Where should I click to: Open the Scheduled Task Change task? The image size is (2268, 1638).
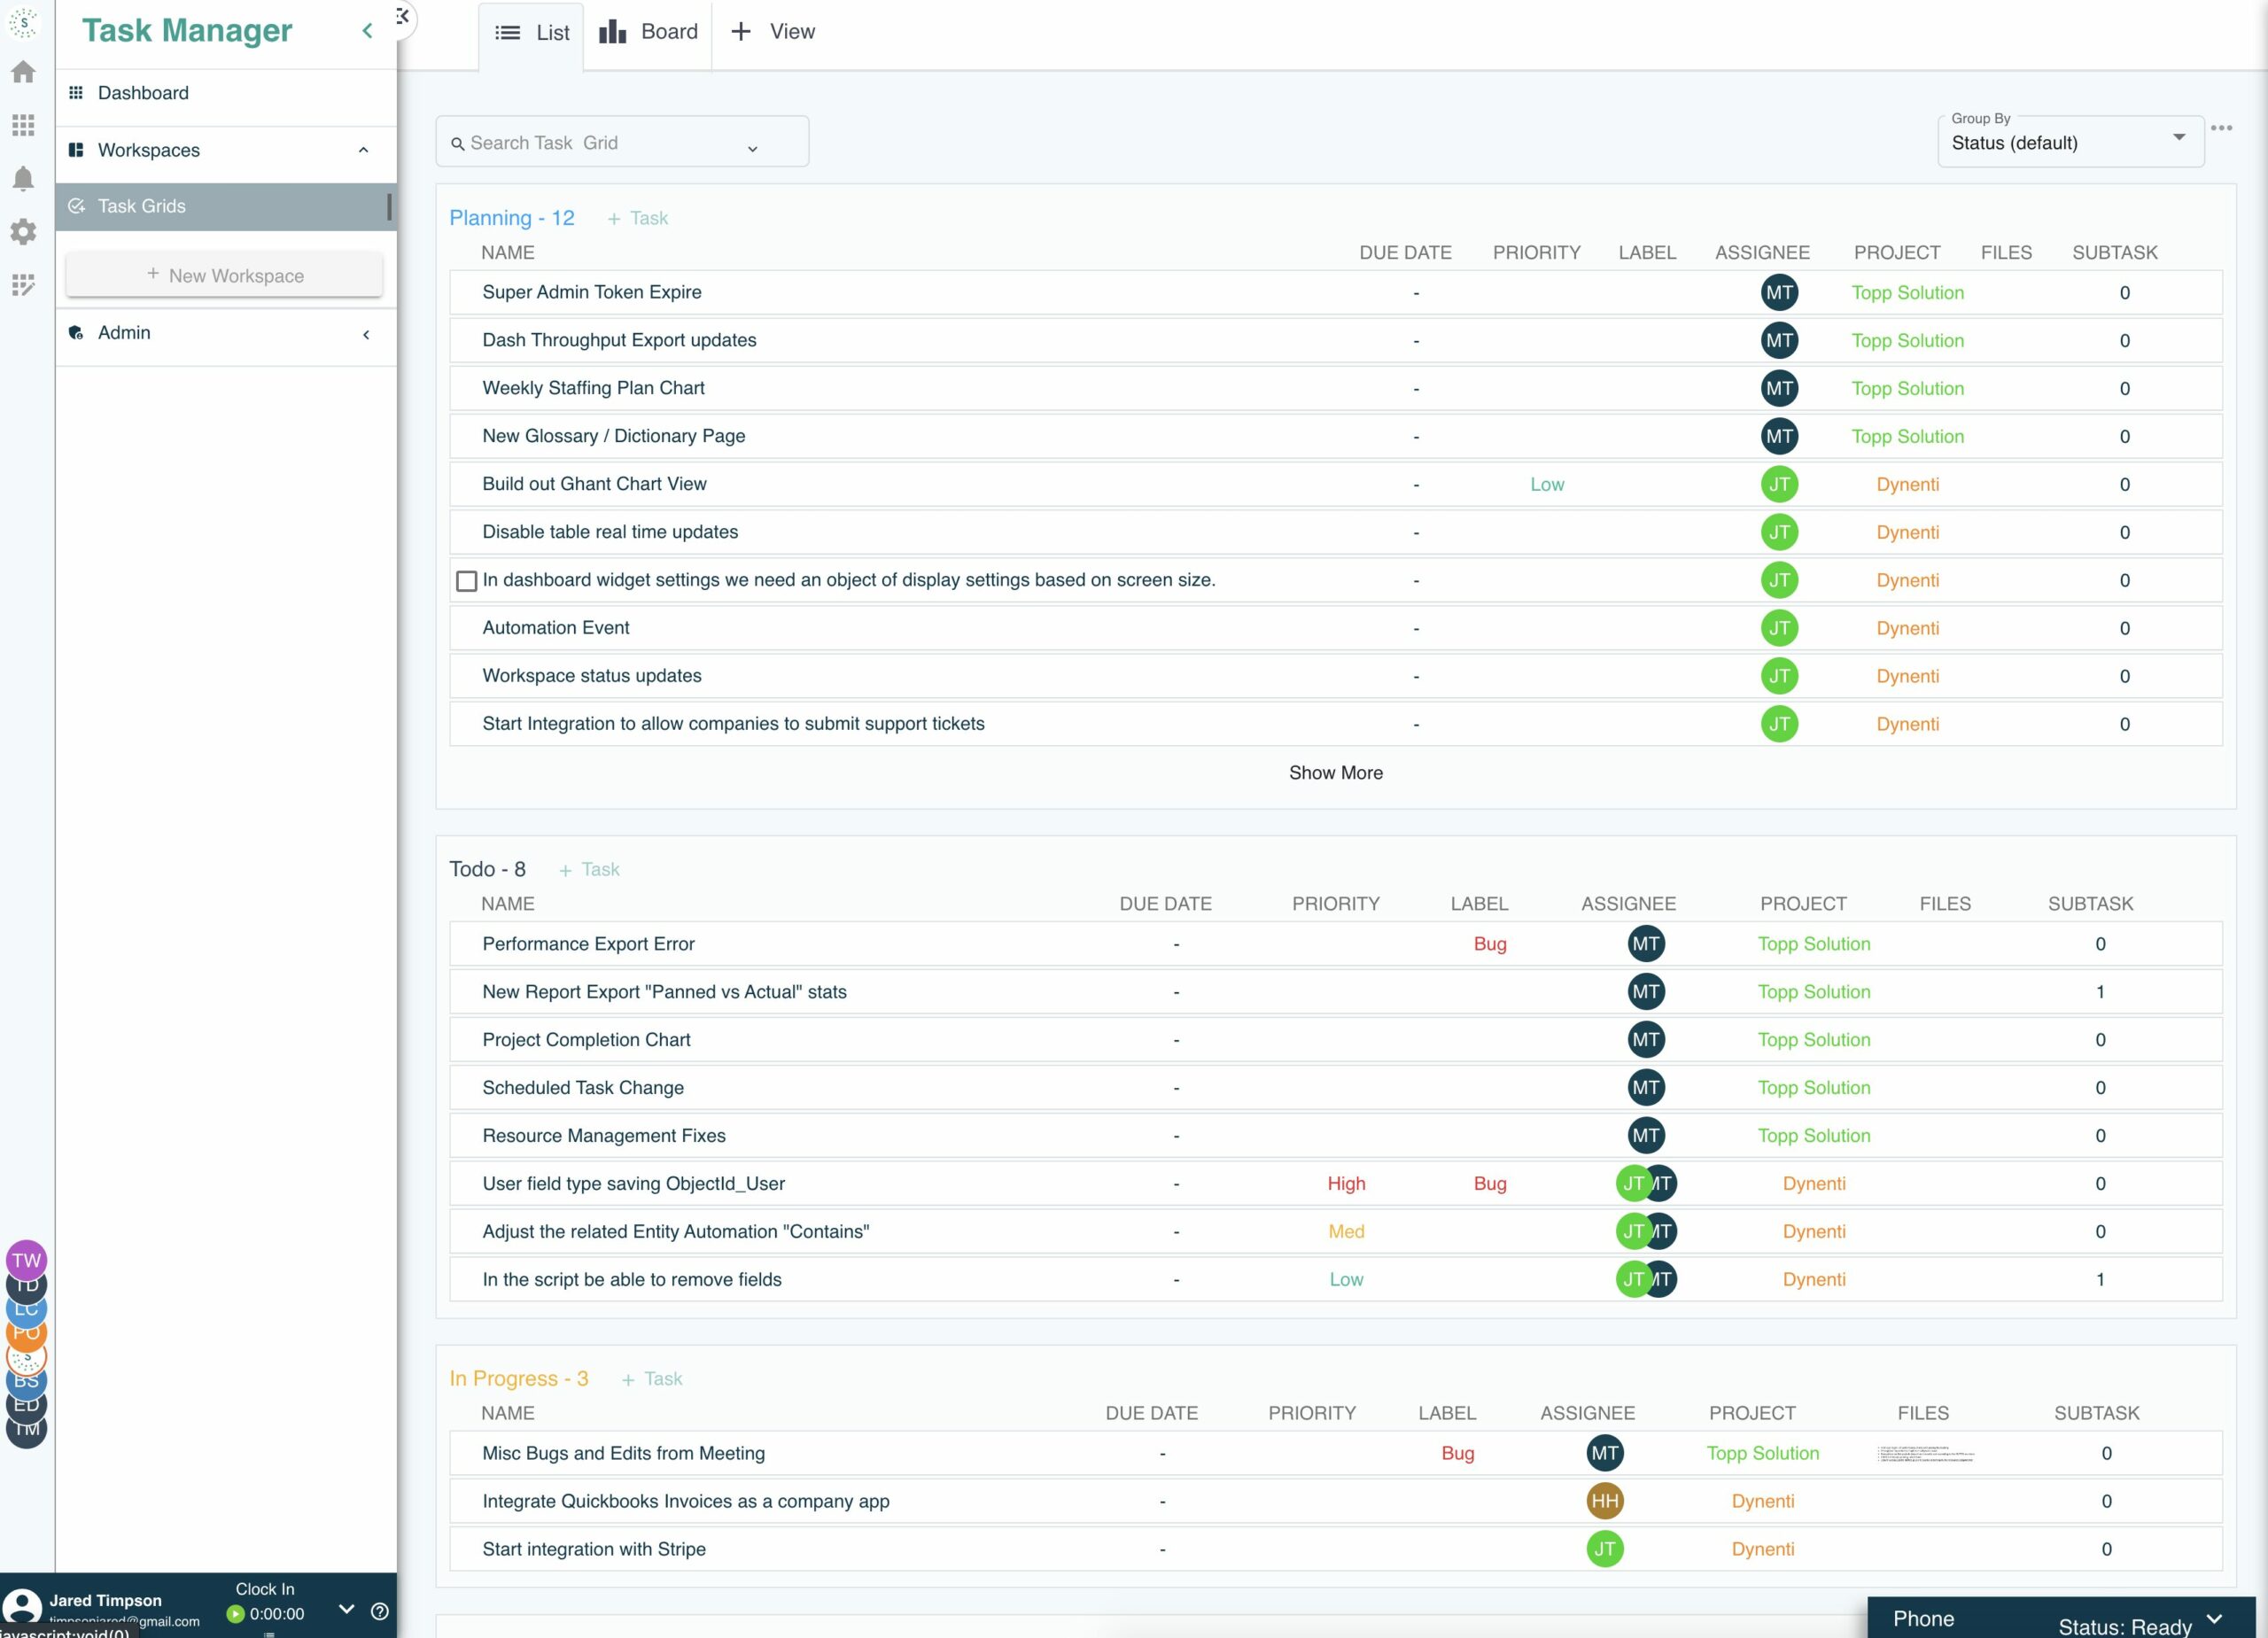click(x=583, y=1088)
